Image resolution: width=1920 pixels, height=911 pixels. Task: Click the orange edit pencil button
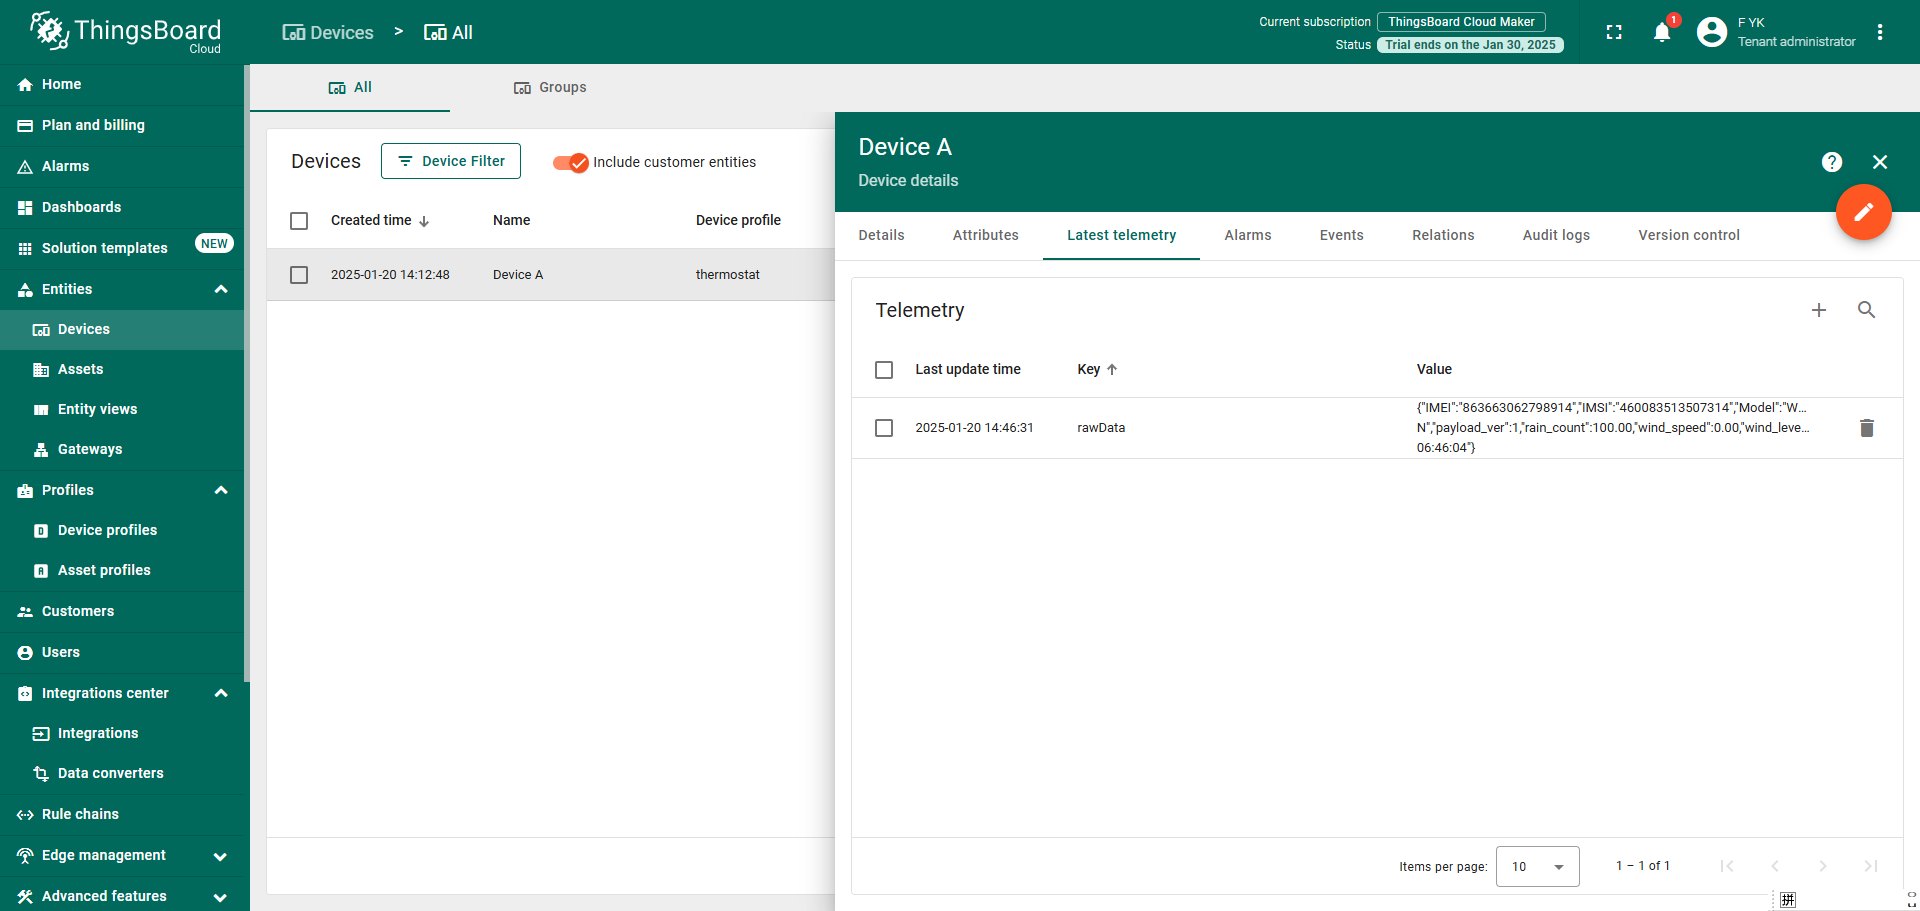(x=1864, y=212)
